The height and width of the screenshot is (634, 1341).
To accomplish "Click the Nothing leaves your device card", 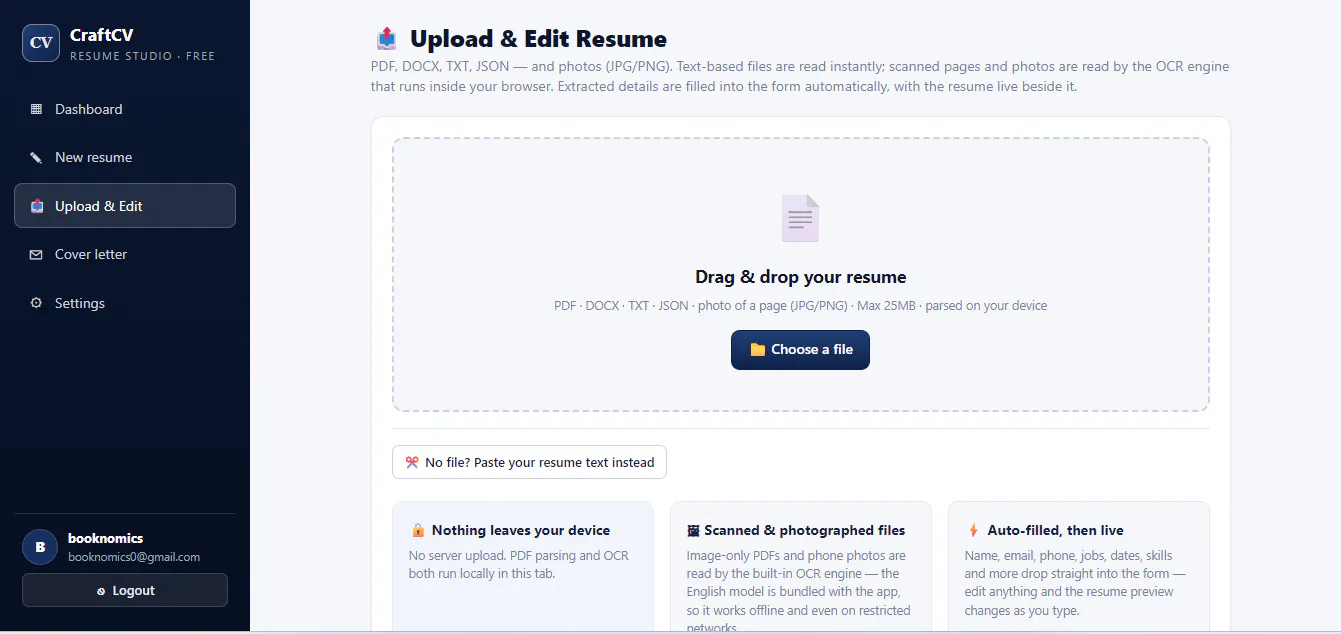I will pos(523,567).
